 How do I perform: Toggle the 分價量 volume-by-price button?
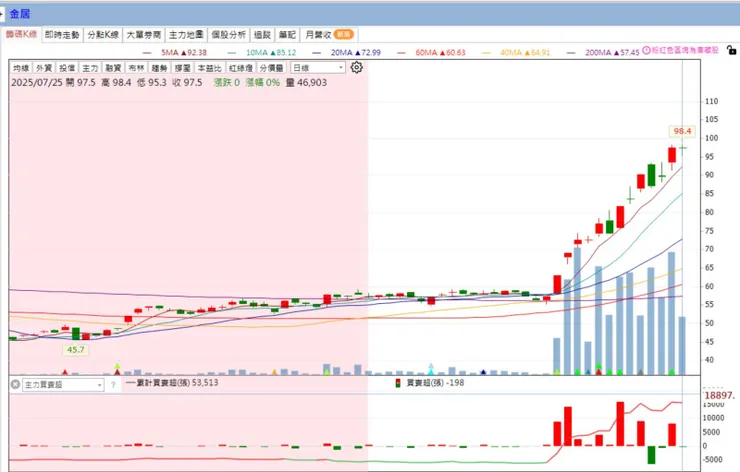pos(271,68)
